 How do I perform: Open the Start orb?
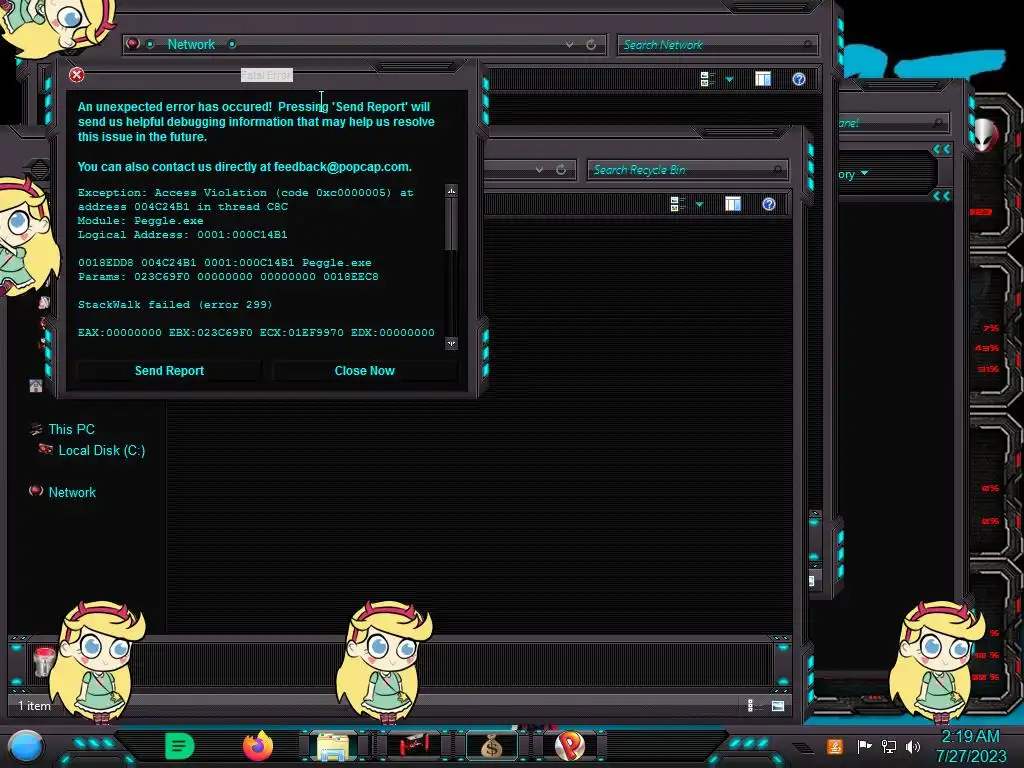(26, 747)
